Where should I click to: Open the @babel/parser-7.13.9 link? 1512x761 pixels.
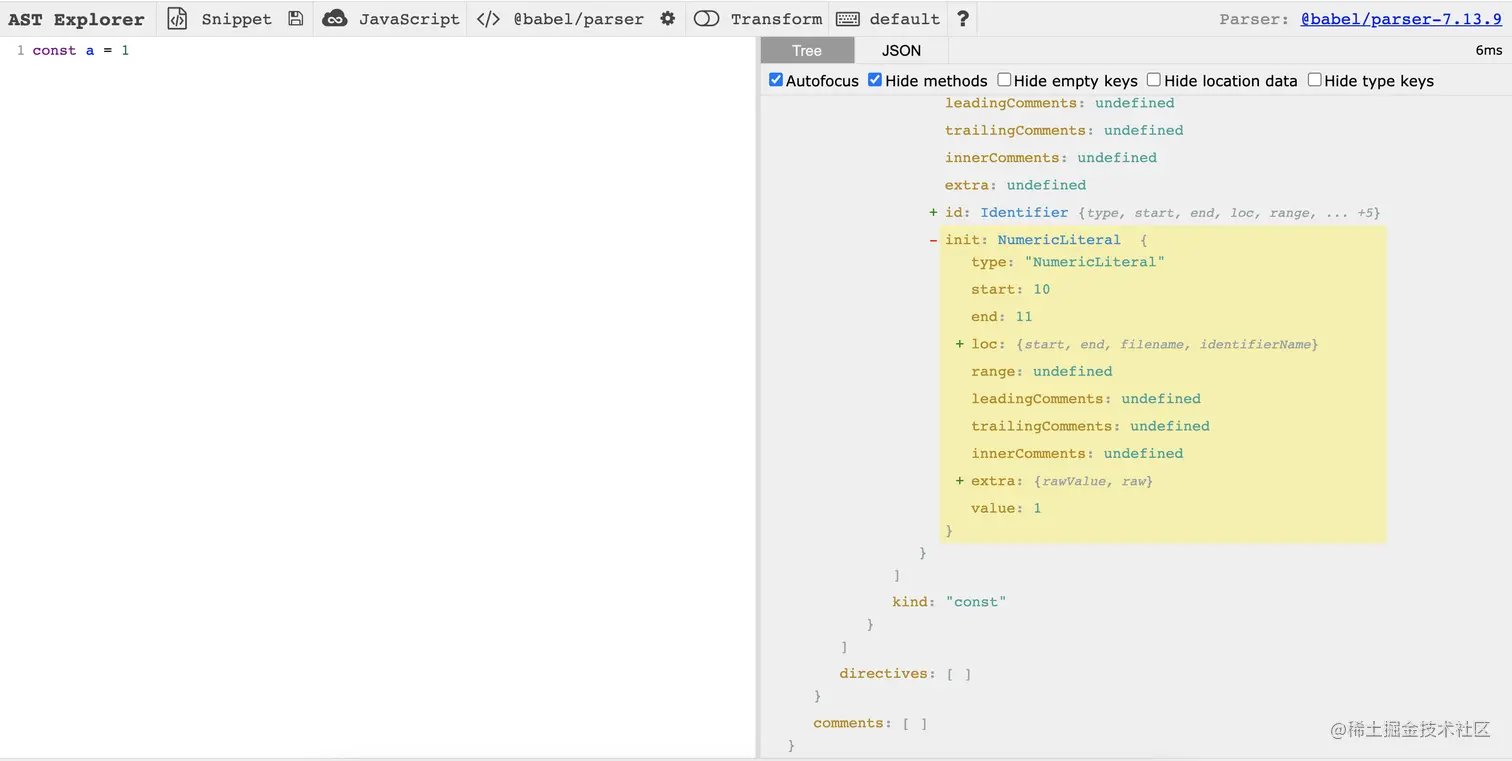tap(1401, 18)
